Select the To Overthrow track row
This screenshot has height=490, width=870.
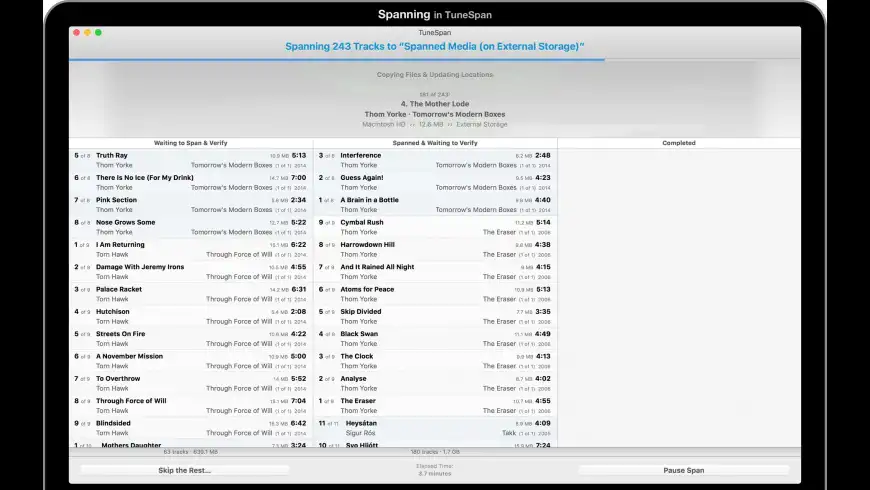(x=190, y=383)
